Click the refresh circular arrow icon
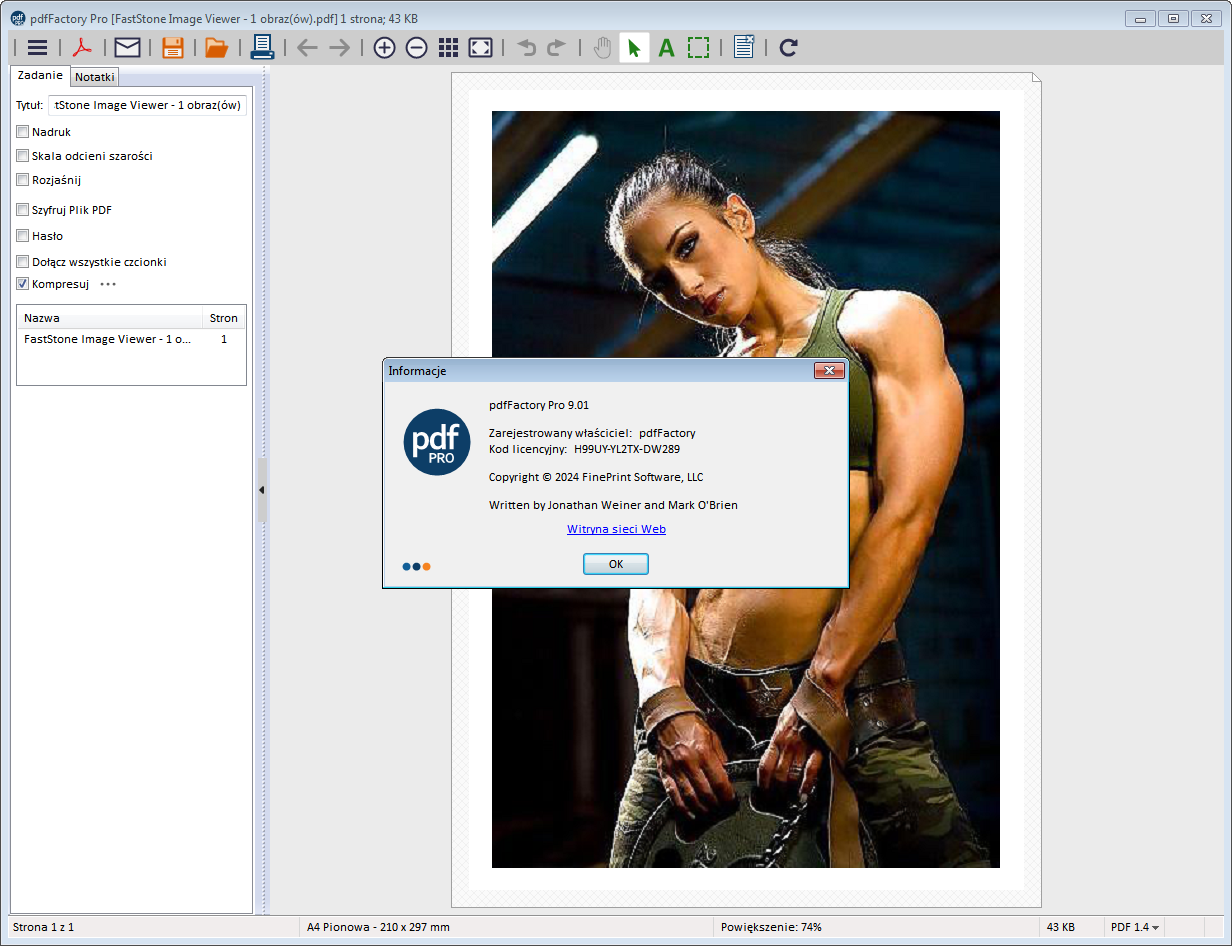Screen dimensions: 1232x946 pyautogui.click(x=788, y=47)
